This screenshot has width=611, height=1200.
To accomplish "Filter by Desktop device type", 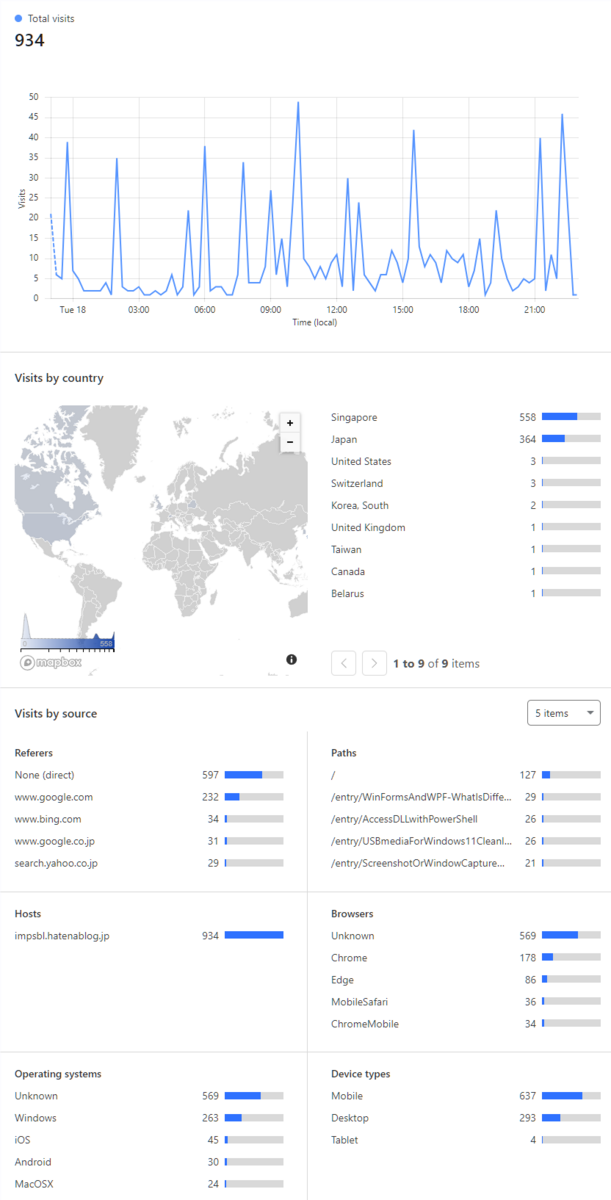I will pos(466,1118).
